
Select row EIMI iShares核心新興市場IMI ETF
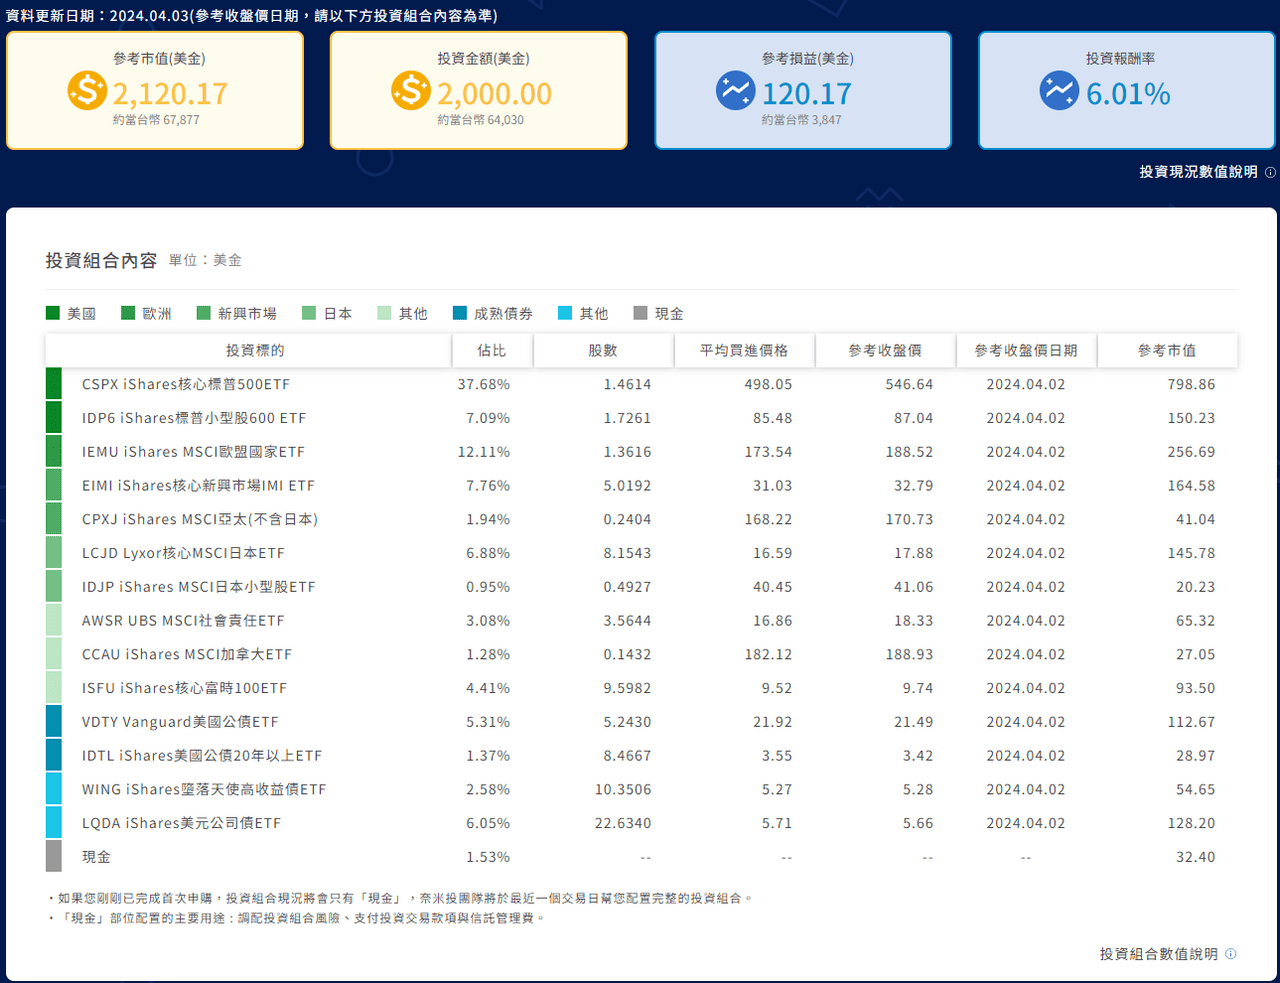tap(641, 485)
